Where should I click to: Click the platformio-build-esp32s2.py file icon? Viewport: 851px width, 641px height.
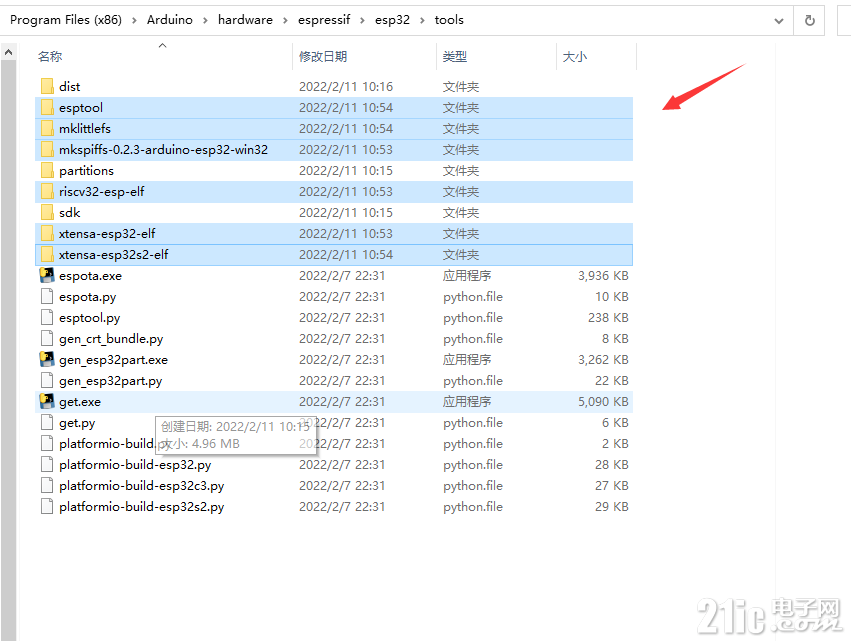coord(47,506)
